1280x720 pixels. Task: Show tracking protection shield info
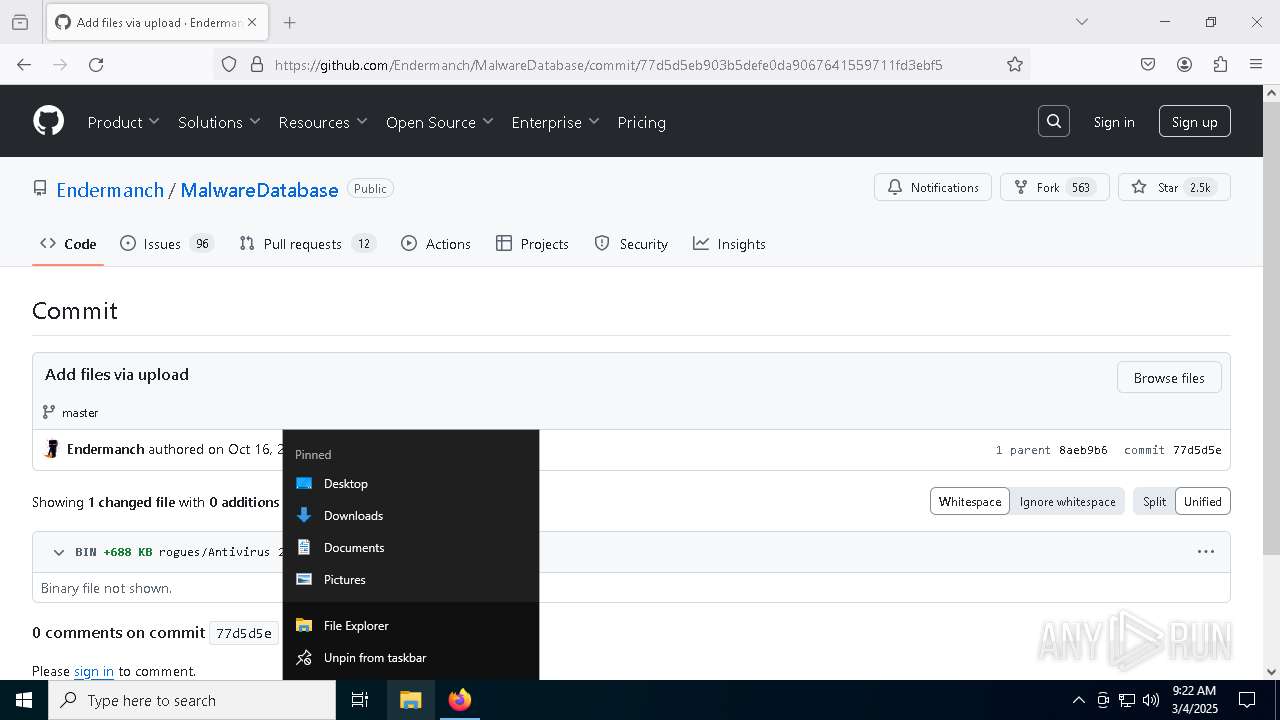pos(229,64)
